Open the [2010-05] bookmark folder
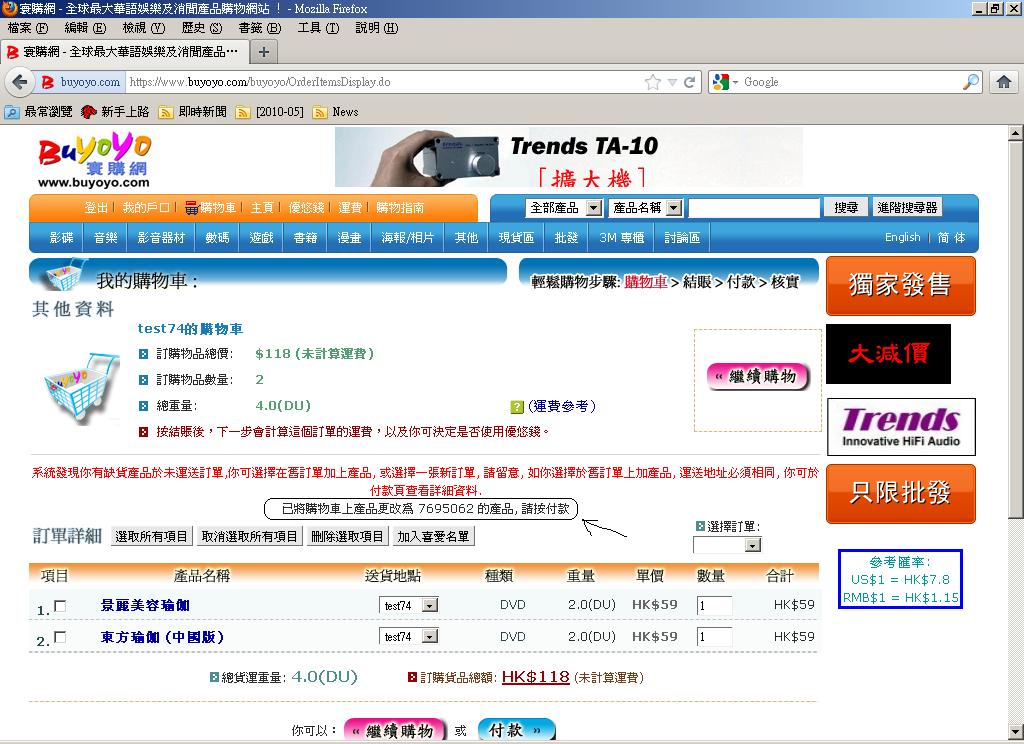Image resolution: width=1024 pixels, height=744 pixels. pos(271,112)
